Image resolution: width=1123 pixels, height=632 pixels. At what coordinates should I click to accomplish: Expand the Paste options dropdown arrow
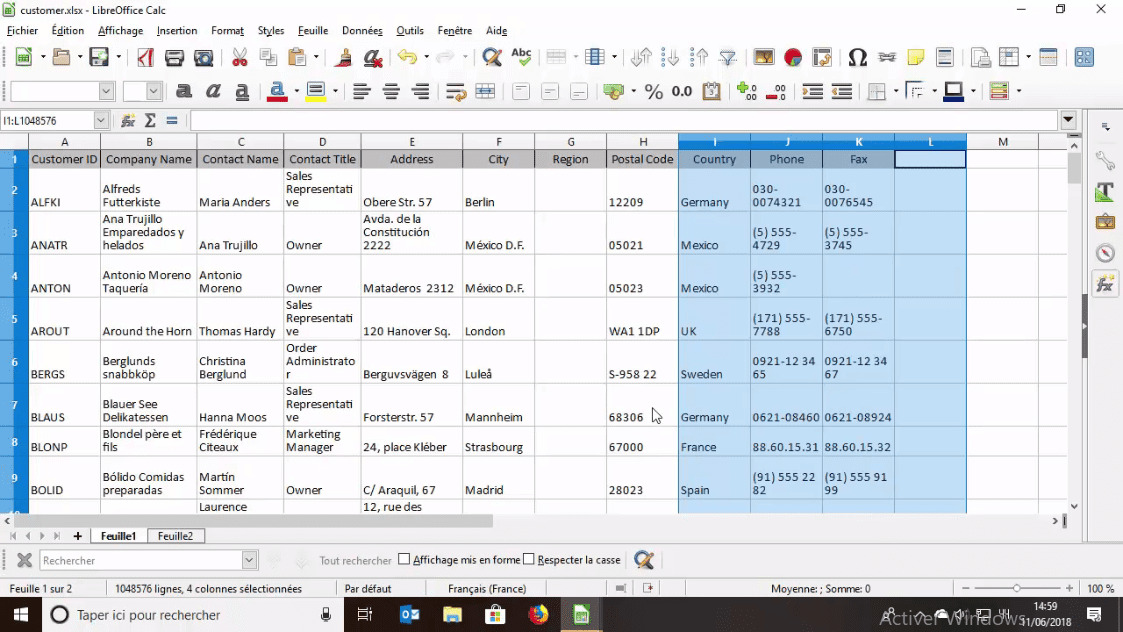[x=316, y=57]
